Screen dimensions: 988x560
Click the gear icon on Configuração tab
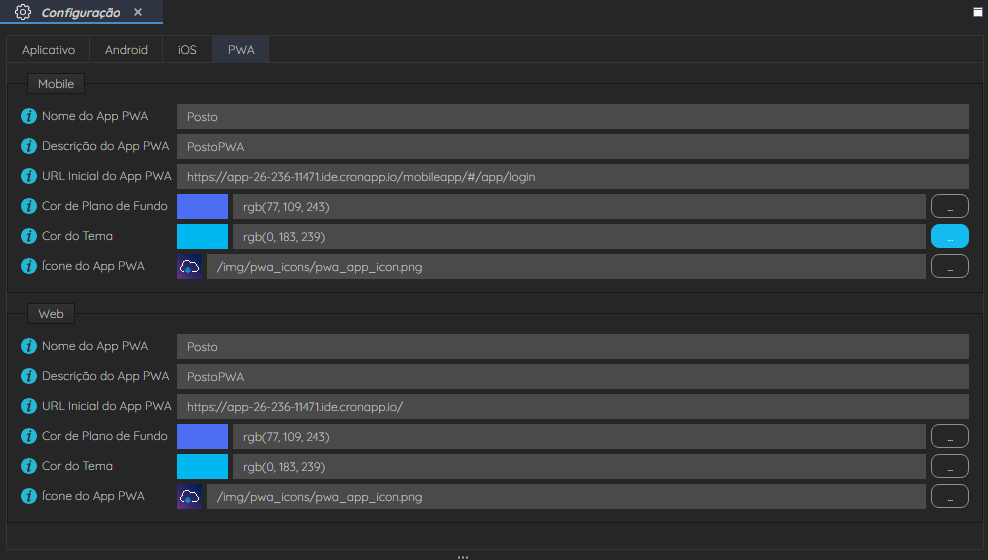click(23, 12)
